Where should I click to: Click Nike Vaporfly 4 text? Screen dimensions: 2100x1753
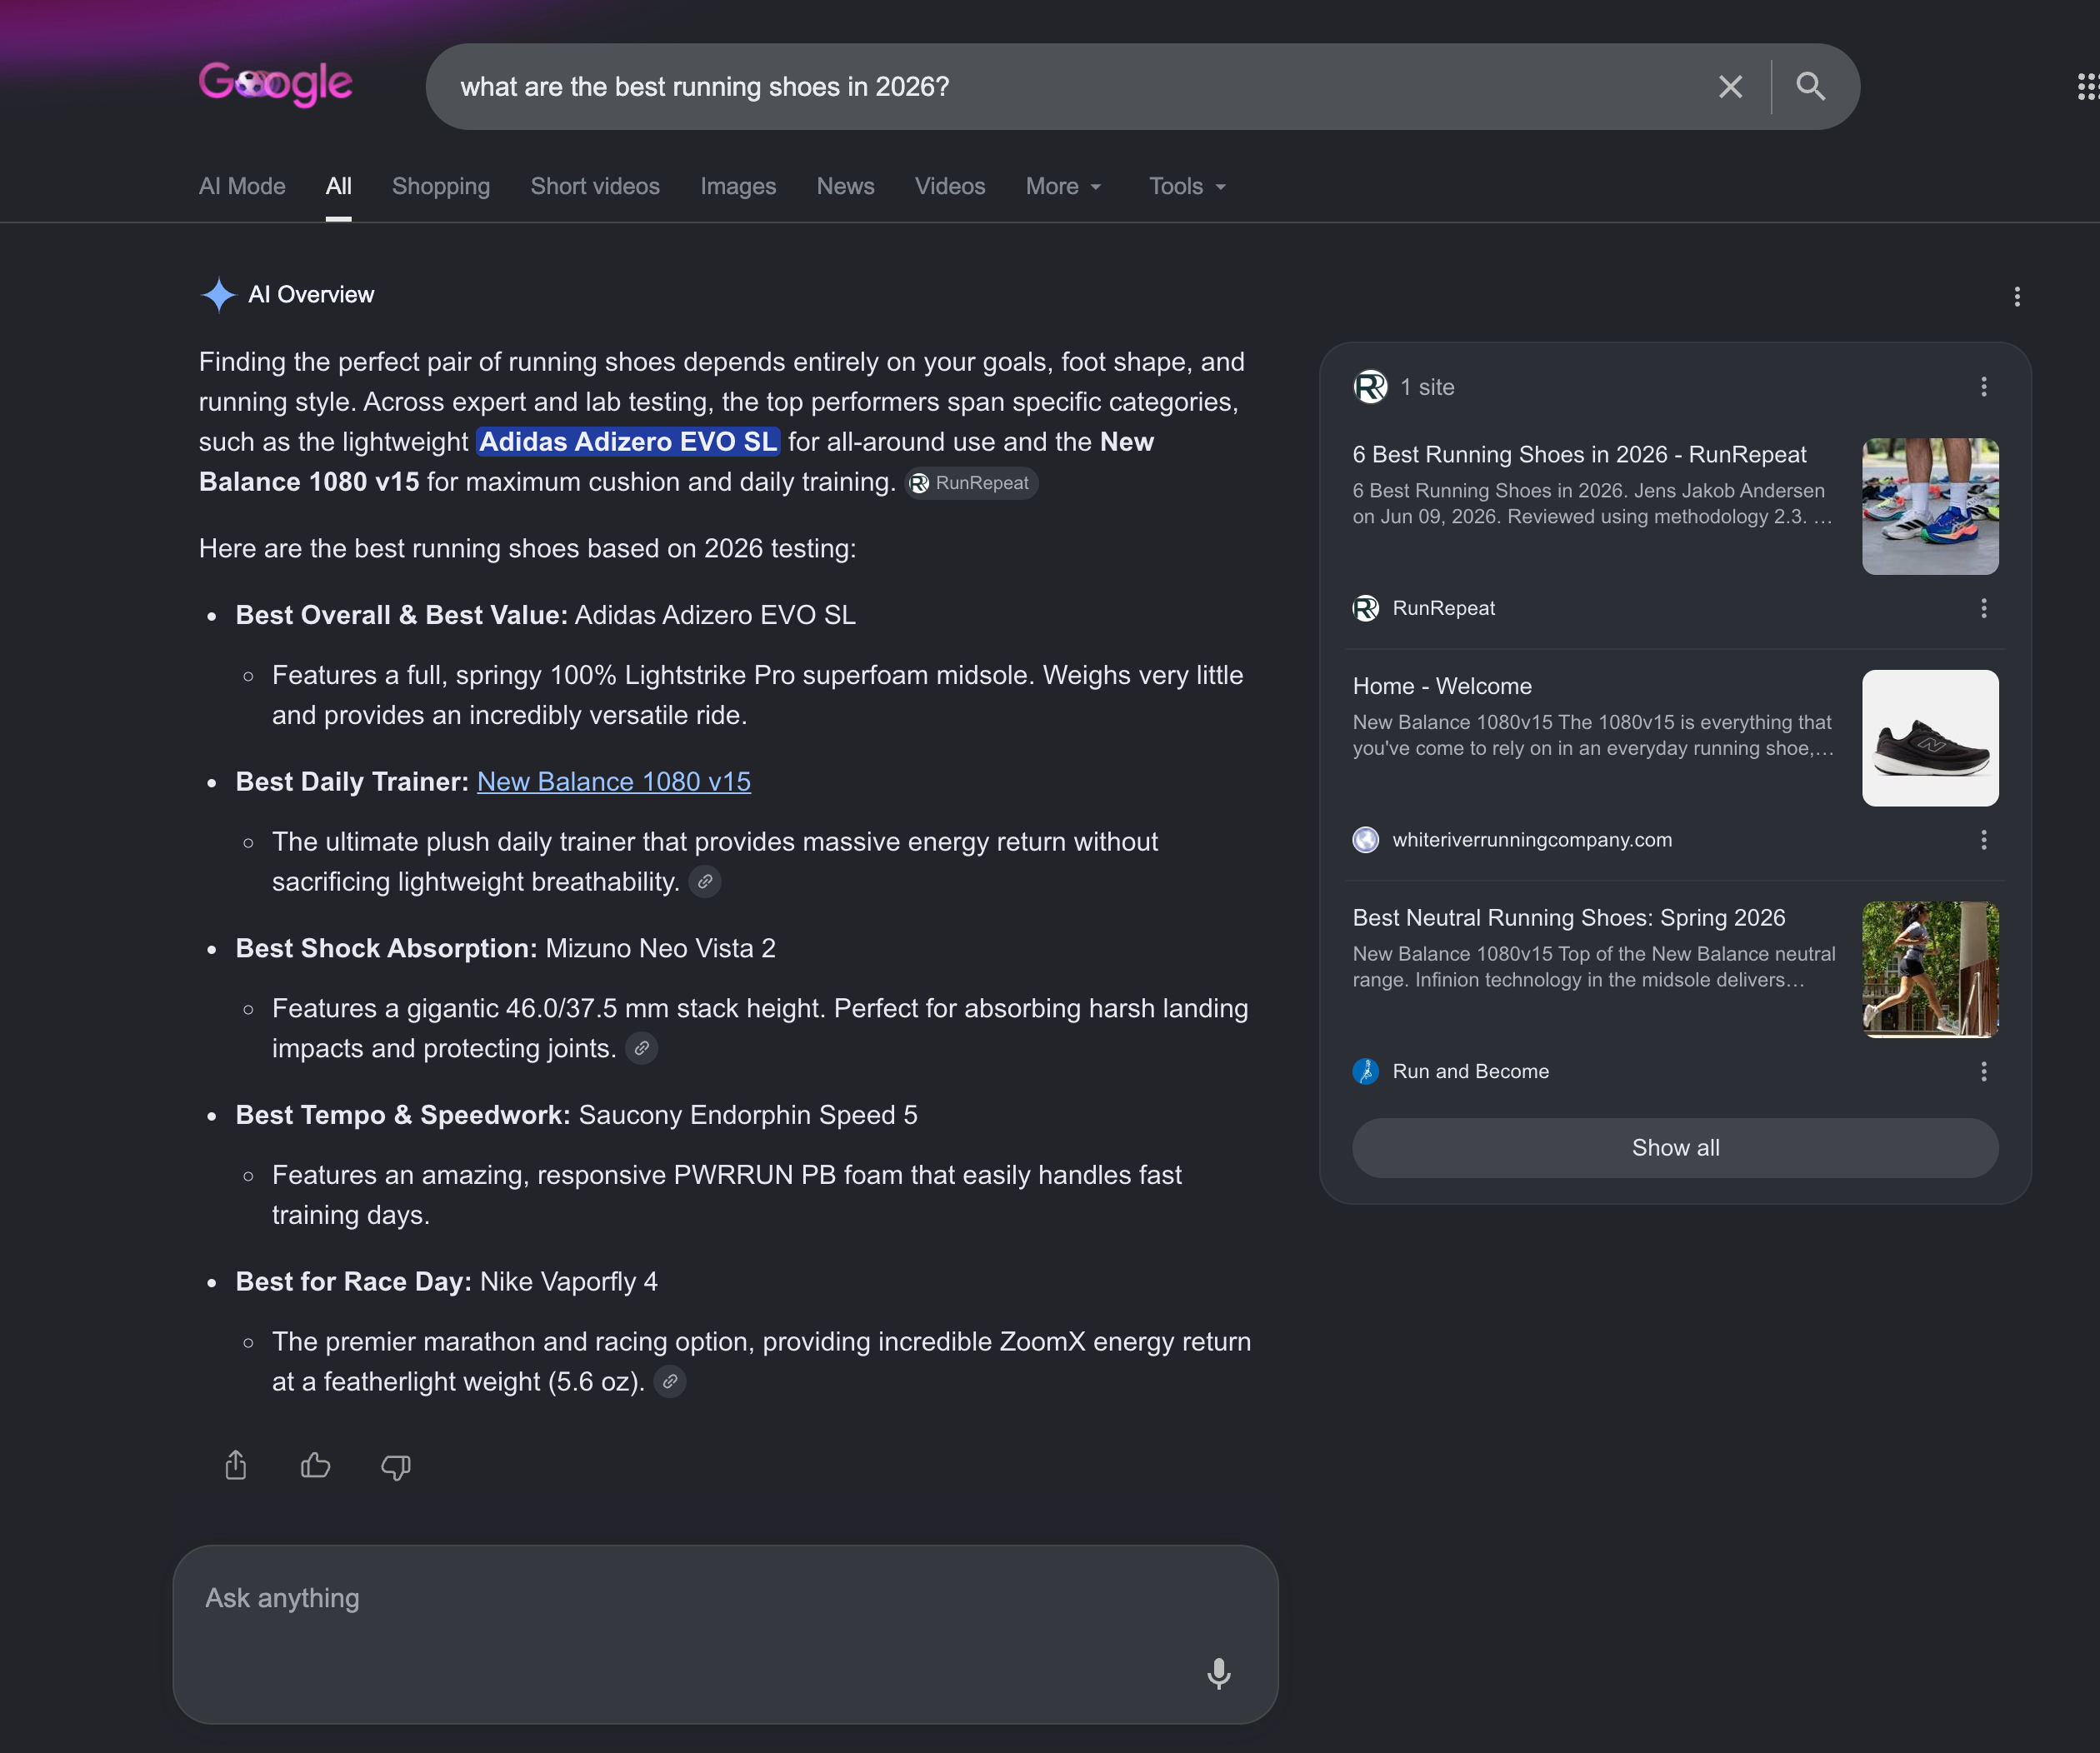coord(569,1282)
